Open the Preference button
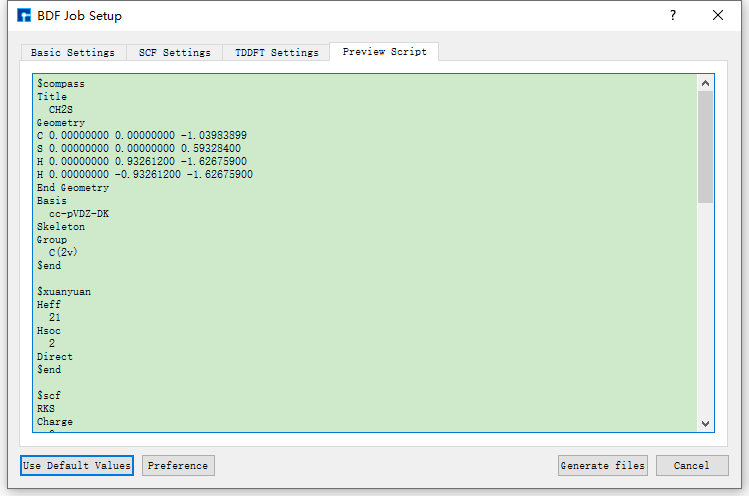The image size is (749, 496). pyautogui.click(x=178, y=465)
